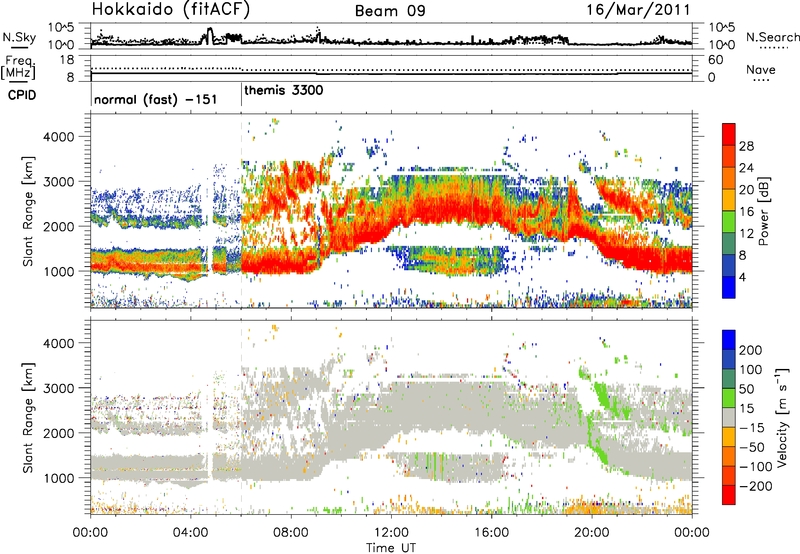800x554 pixels.
Task: Click the '20:00' time axis tick label
Action: [x=592, y=533]
